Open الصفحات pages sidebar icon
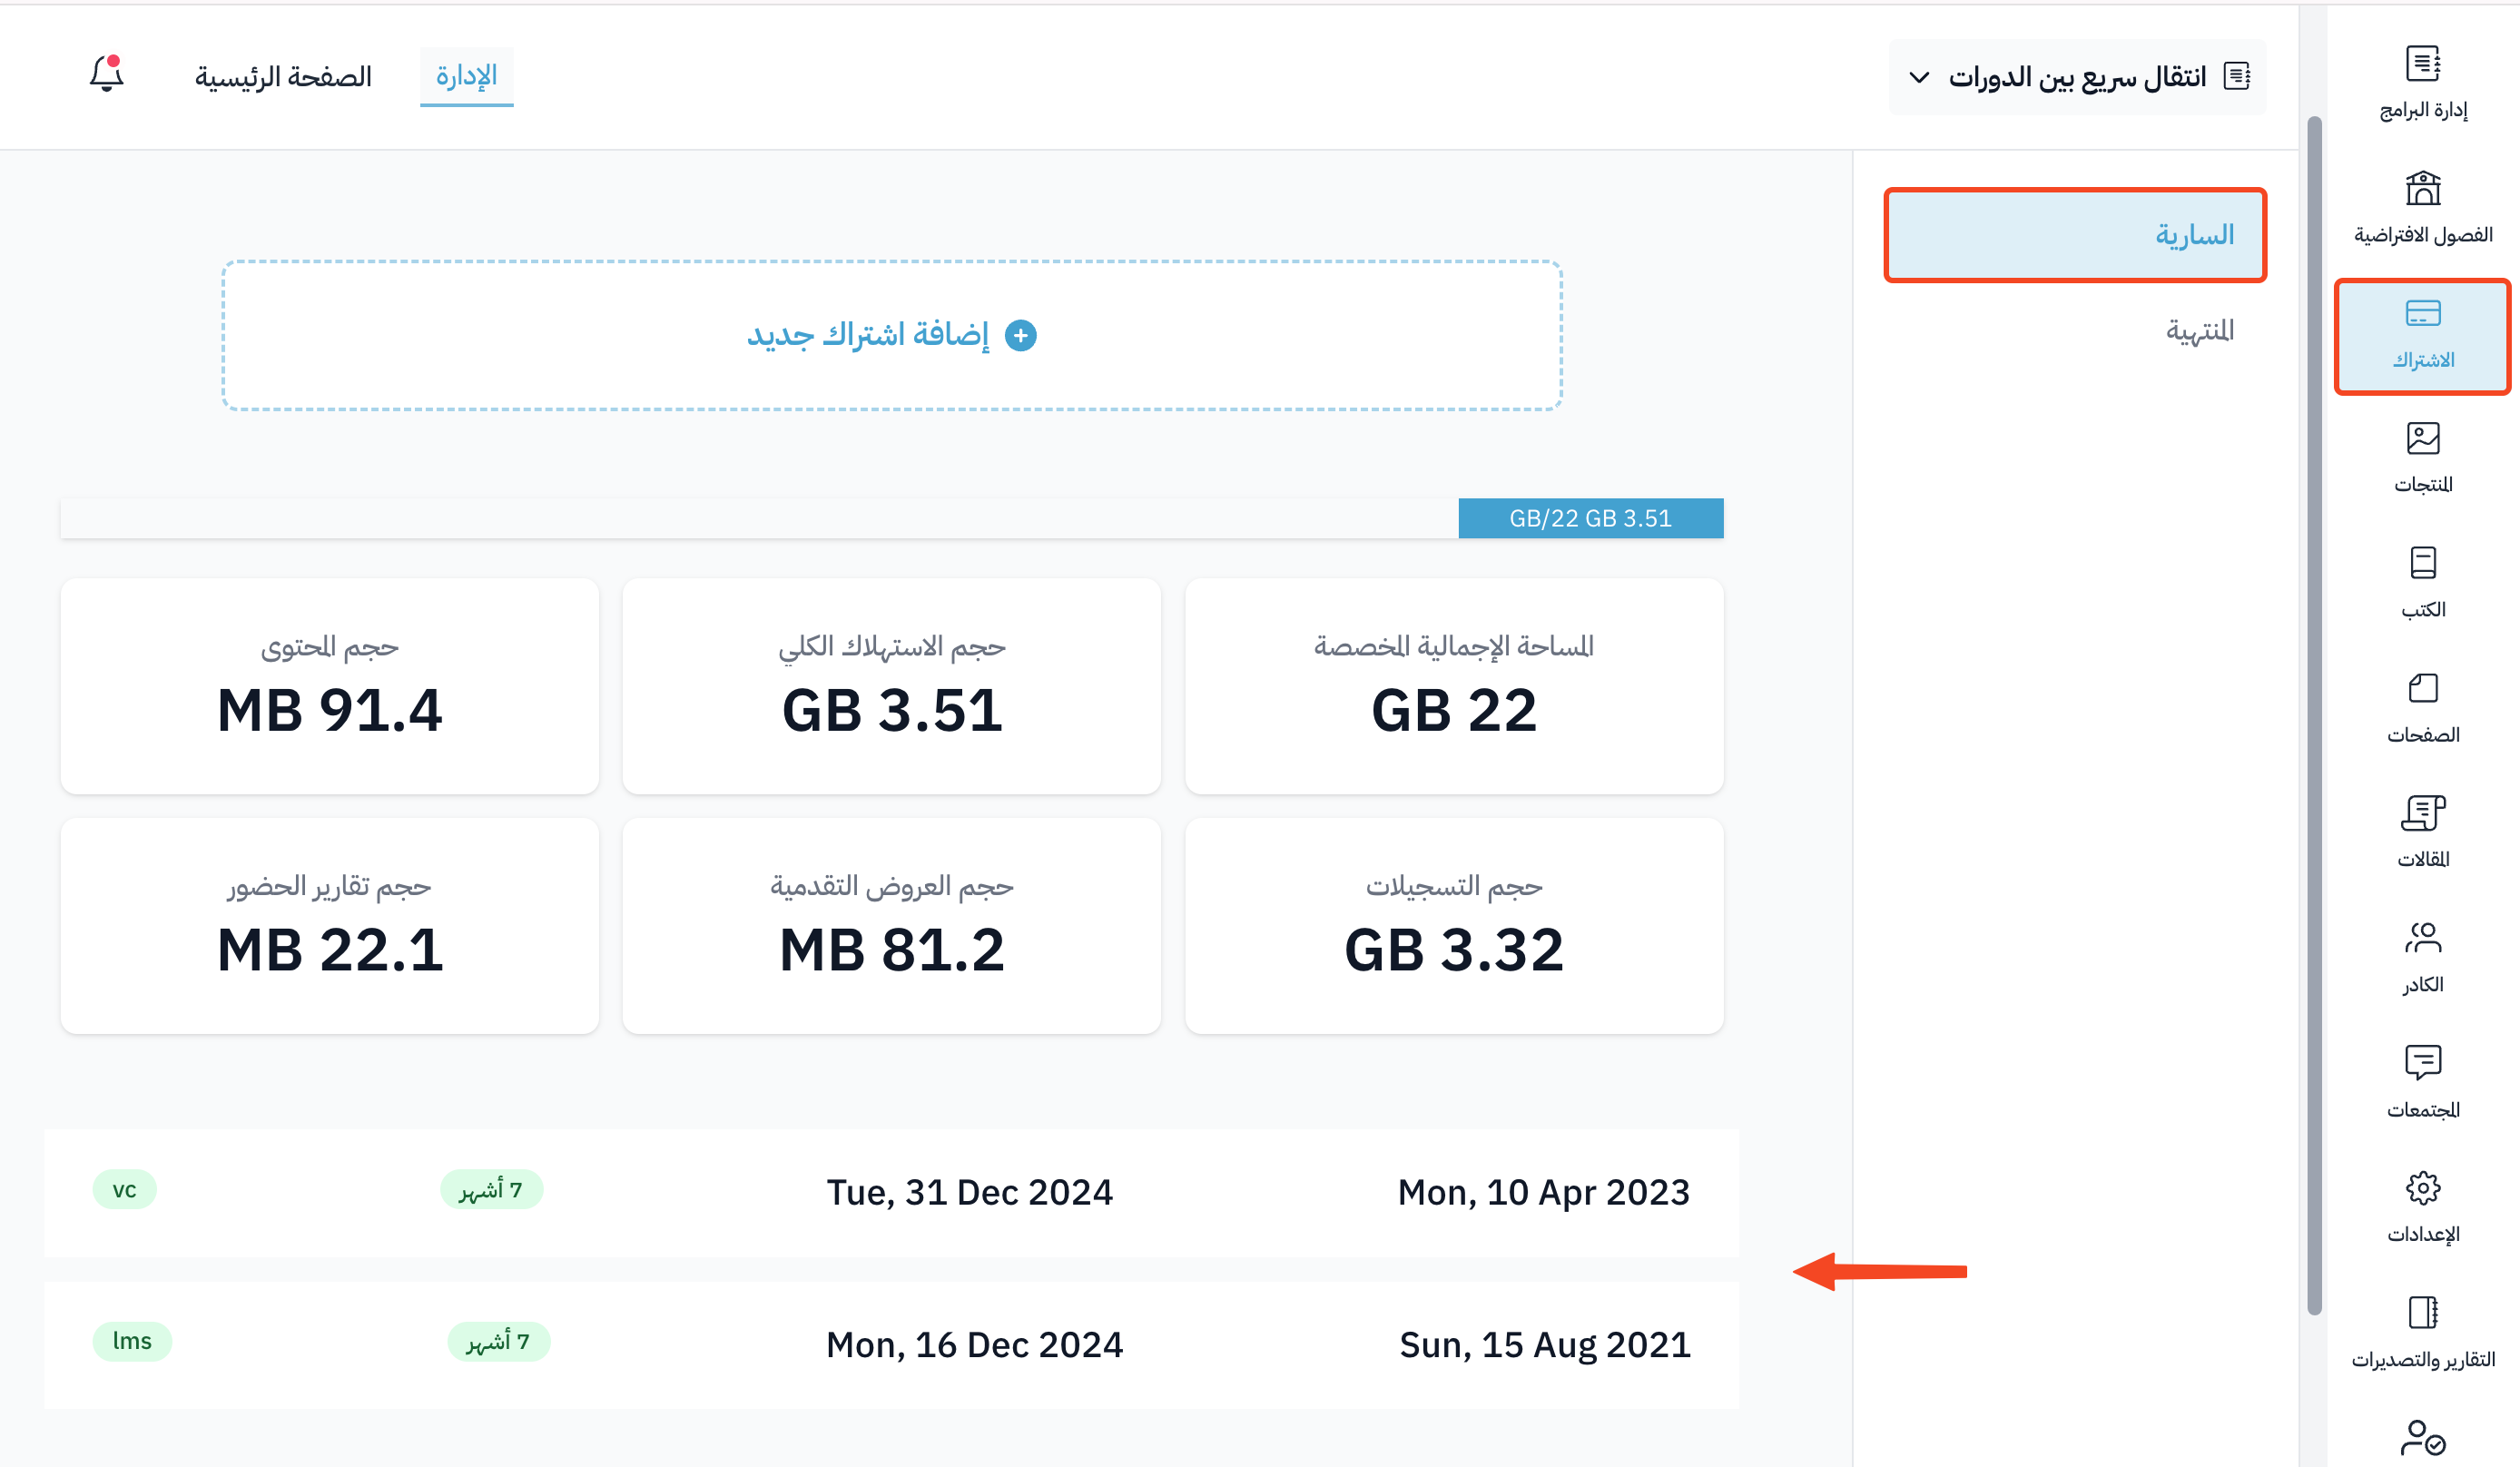The image size is (2520, 1467). (2422, 688)
